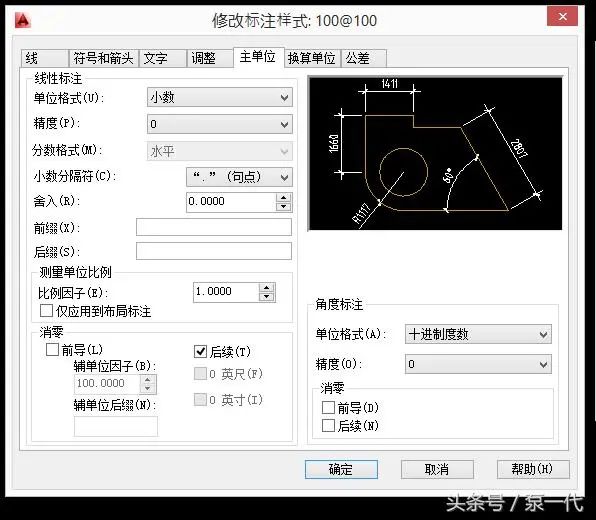Switch to the 线 tab
This screenshot has height=520, width=596.
point(44,58)
